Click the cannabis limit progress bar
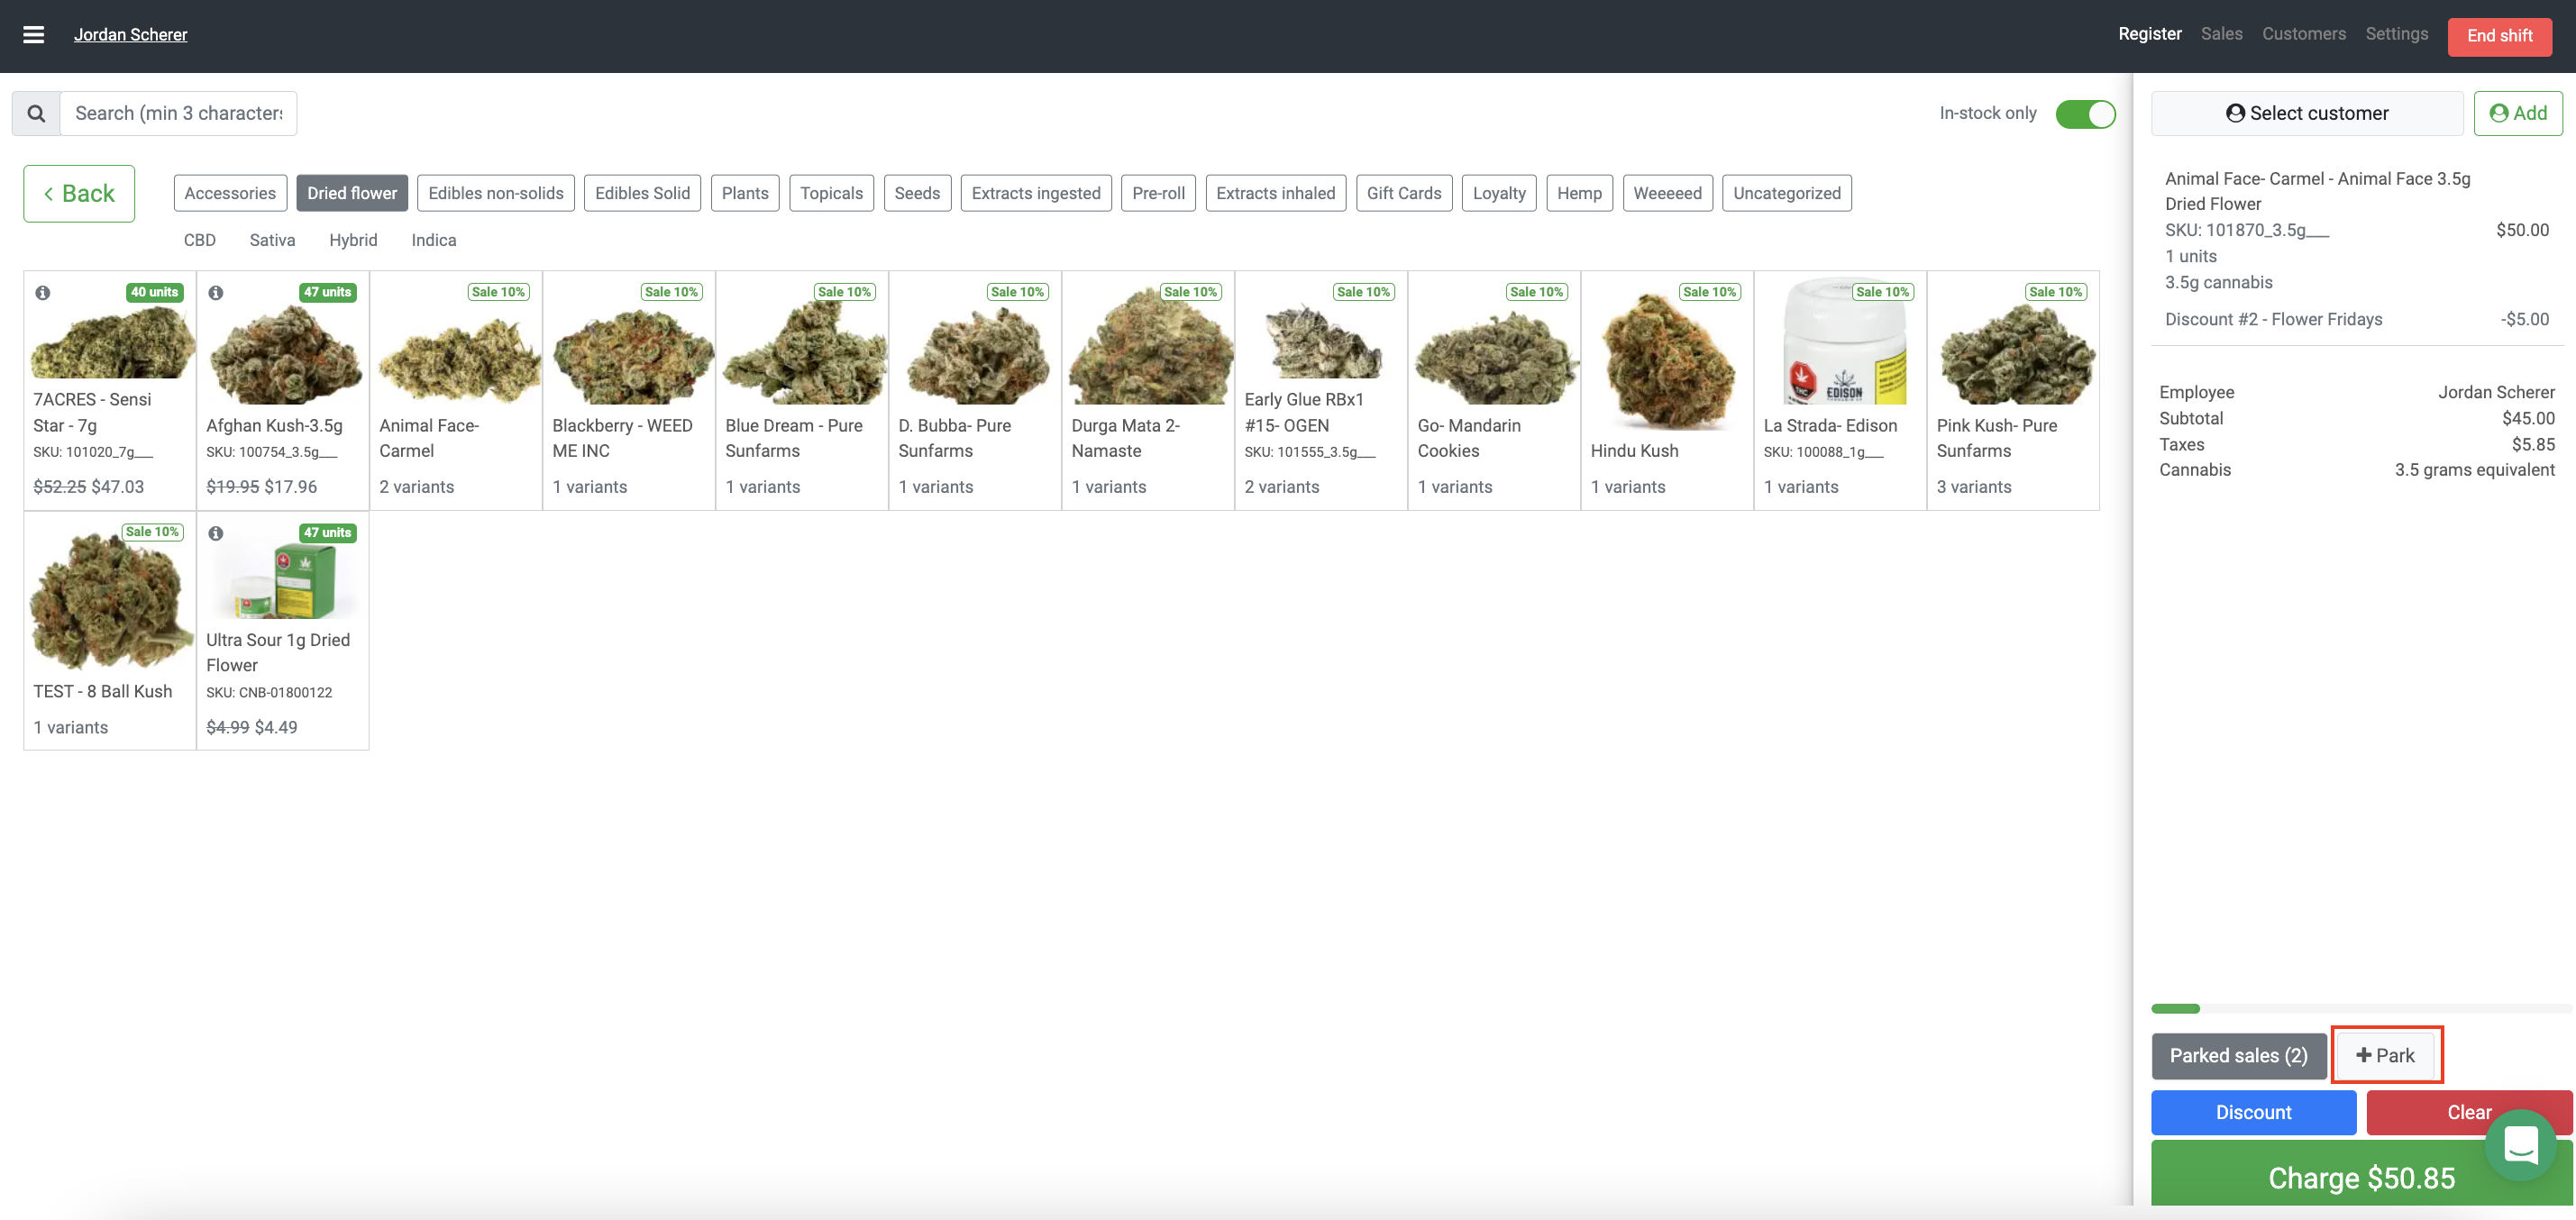 [x=2360, y=1008]
